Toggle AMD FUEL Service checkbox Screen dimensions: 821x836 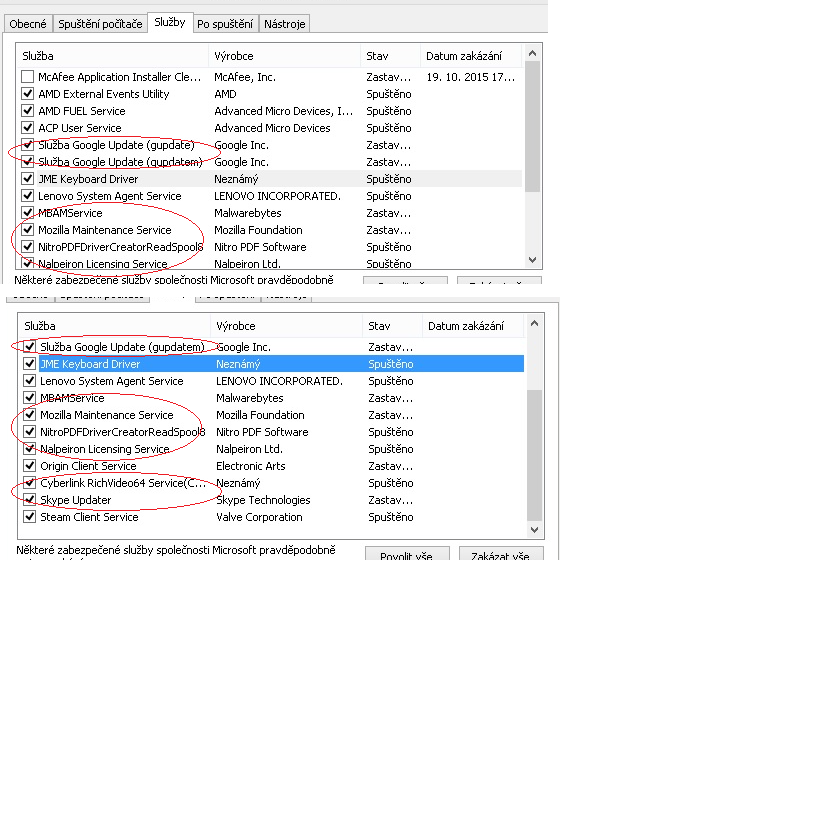click(28, 111)
